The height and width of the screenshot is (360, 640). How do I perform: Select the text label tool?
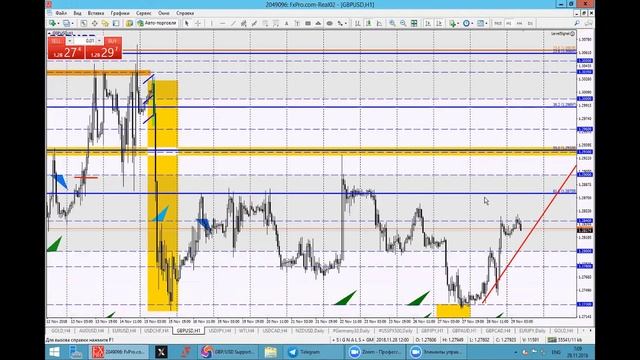click(297, 23)
